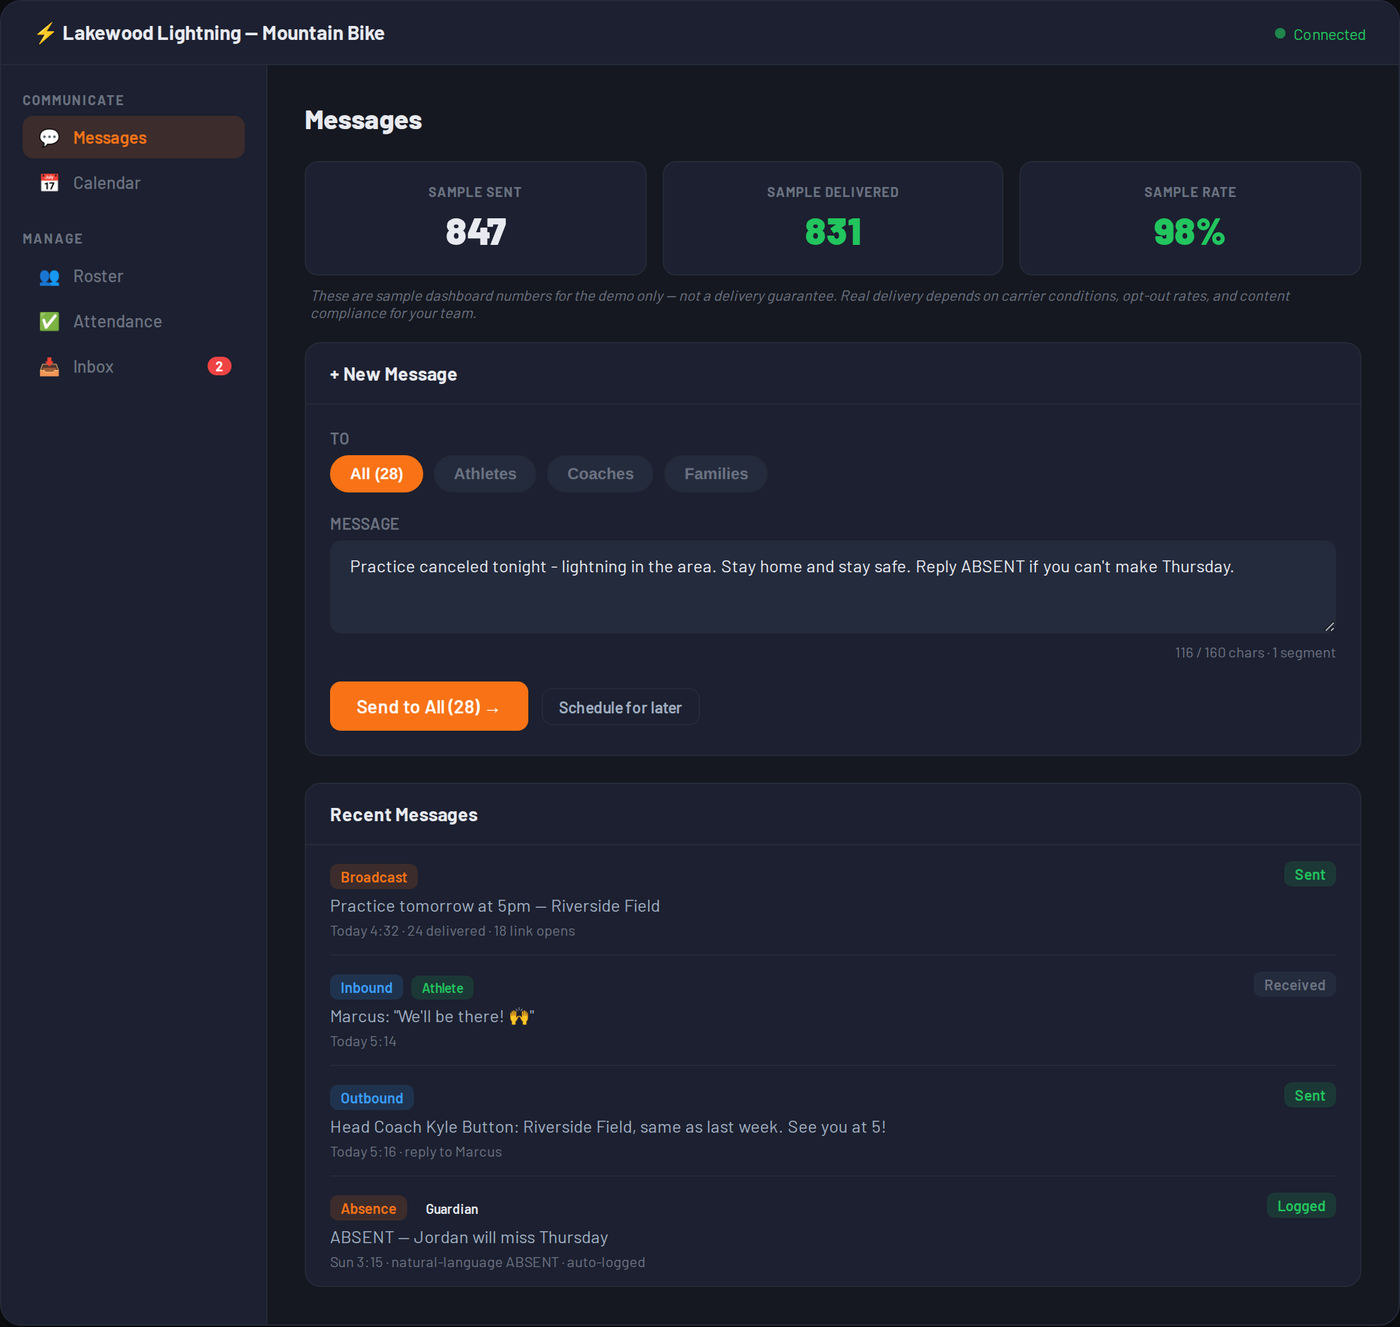
Task: Click Sent status on Outbound message
Action: tap(1310, 1095)
